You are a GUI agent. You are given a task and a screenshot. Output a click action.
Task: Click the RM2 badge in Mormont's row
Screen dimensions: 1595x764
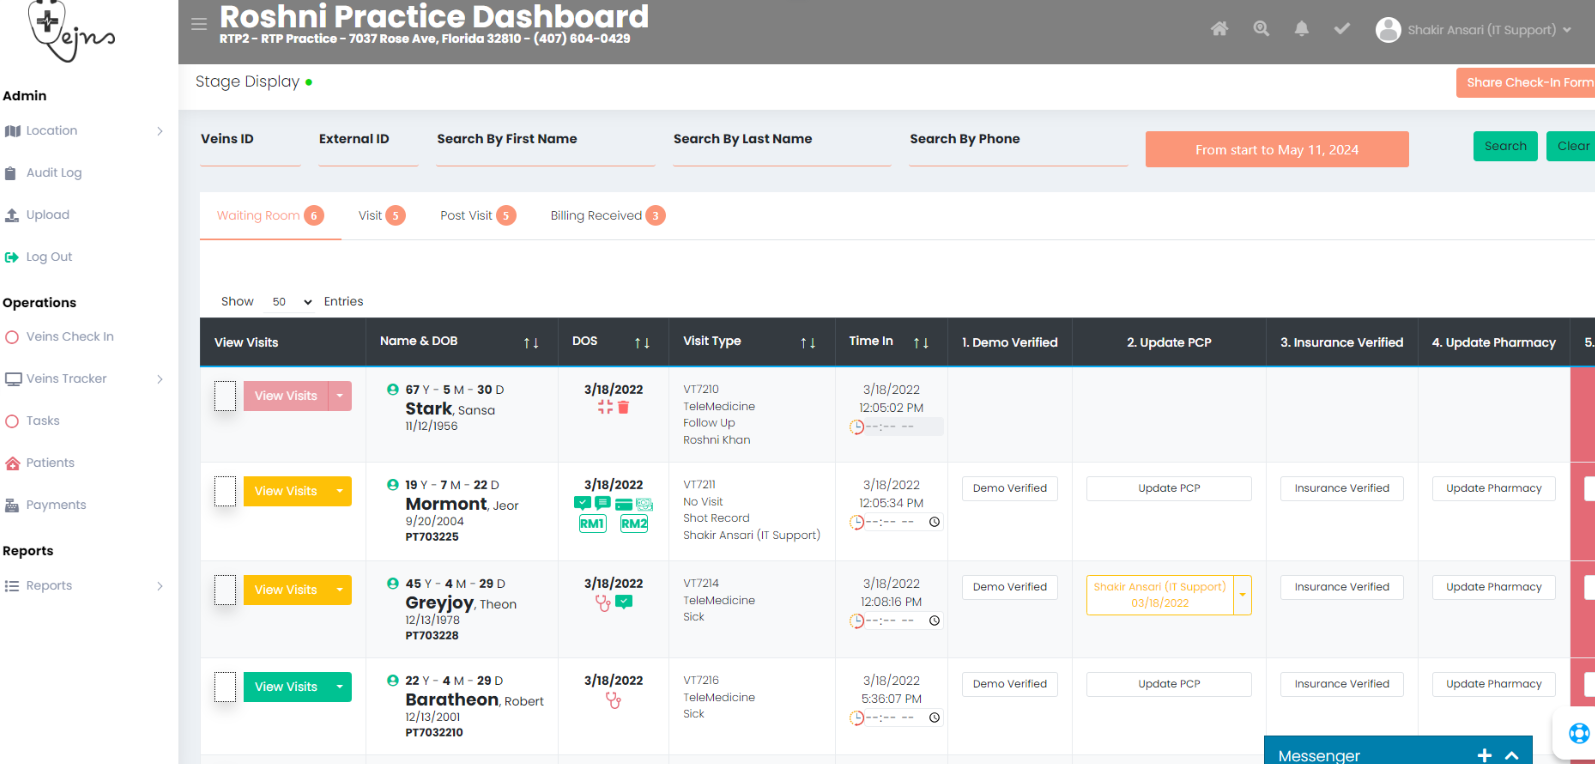[x=634, y=524]
